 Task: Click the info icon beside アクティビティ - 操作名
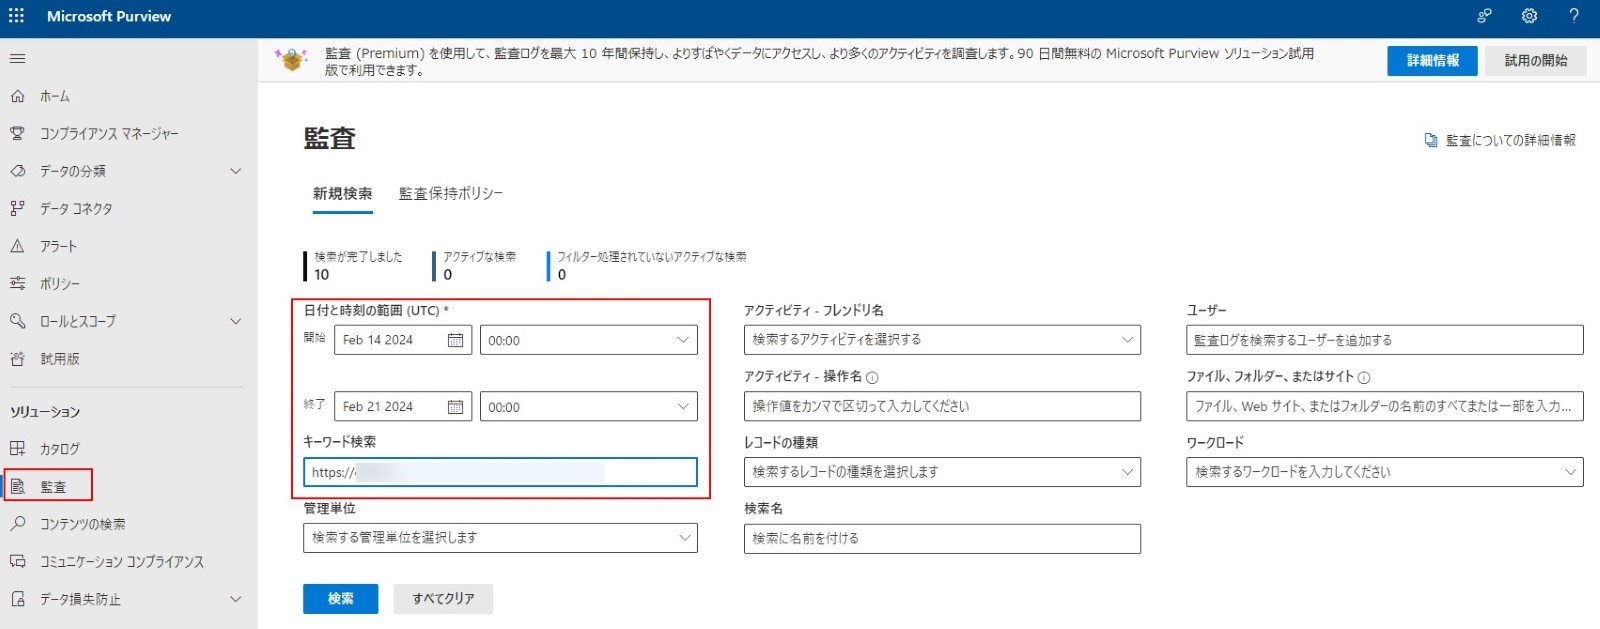point(872,377)
